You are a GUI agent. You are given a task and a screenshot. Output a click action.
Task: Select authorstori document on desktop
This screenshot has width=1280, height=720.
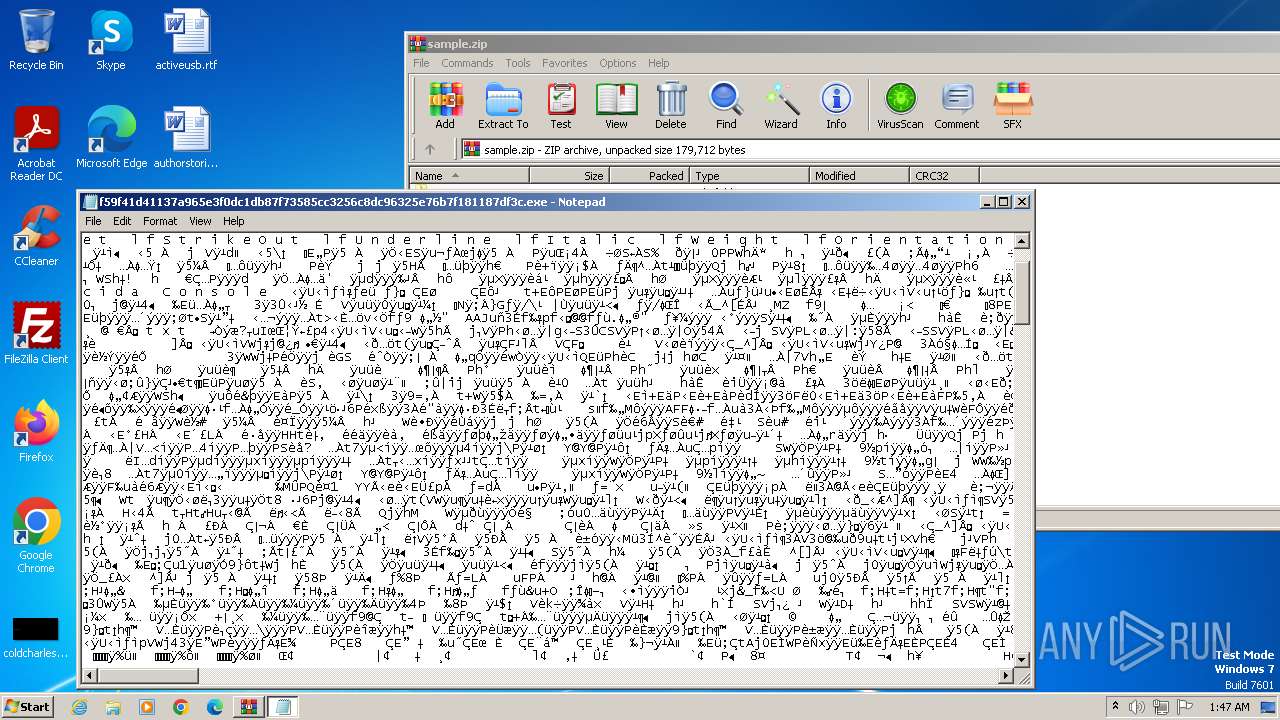[x=186, y=138]
